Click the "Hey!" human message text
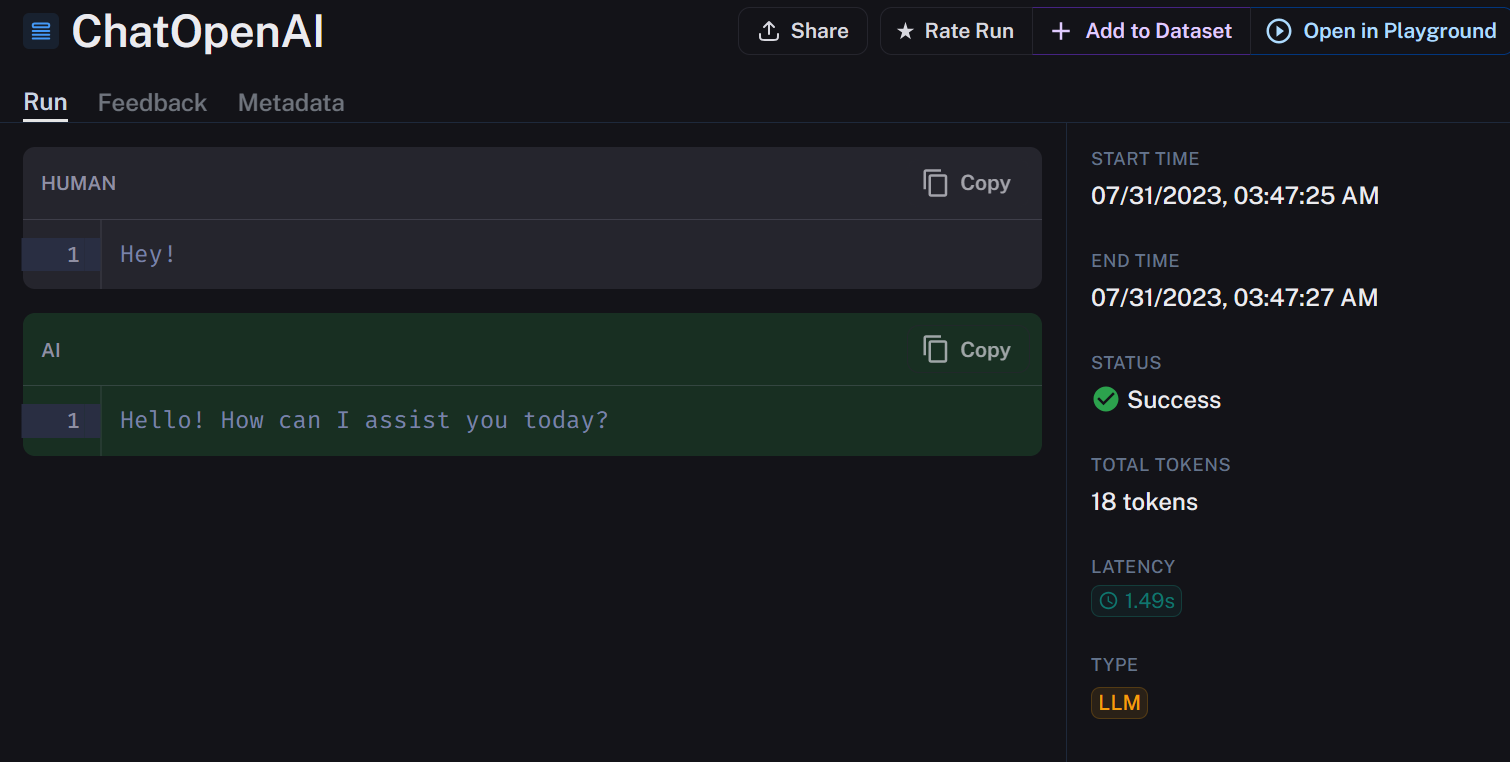Viewport: 1510px width, 762px height. pos(148,254)
